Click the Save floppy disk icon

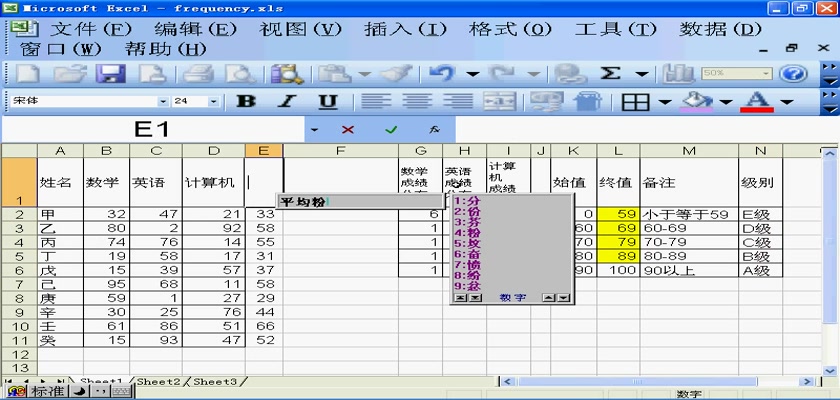108,73
